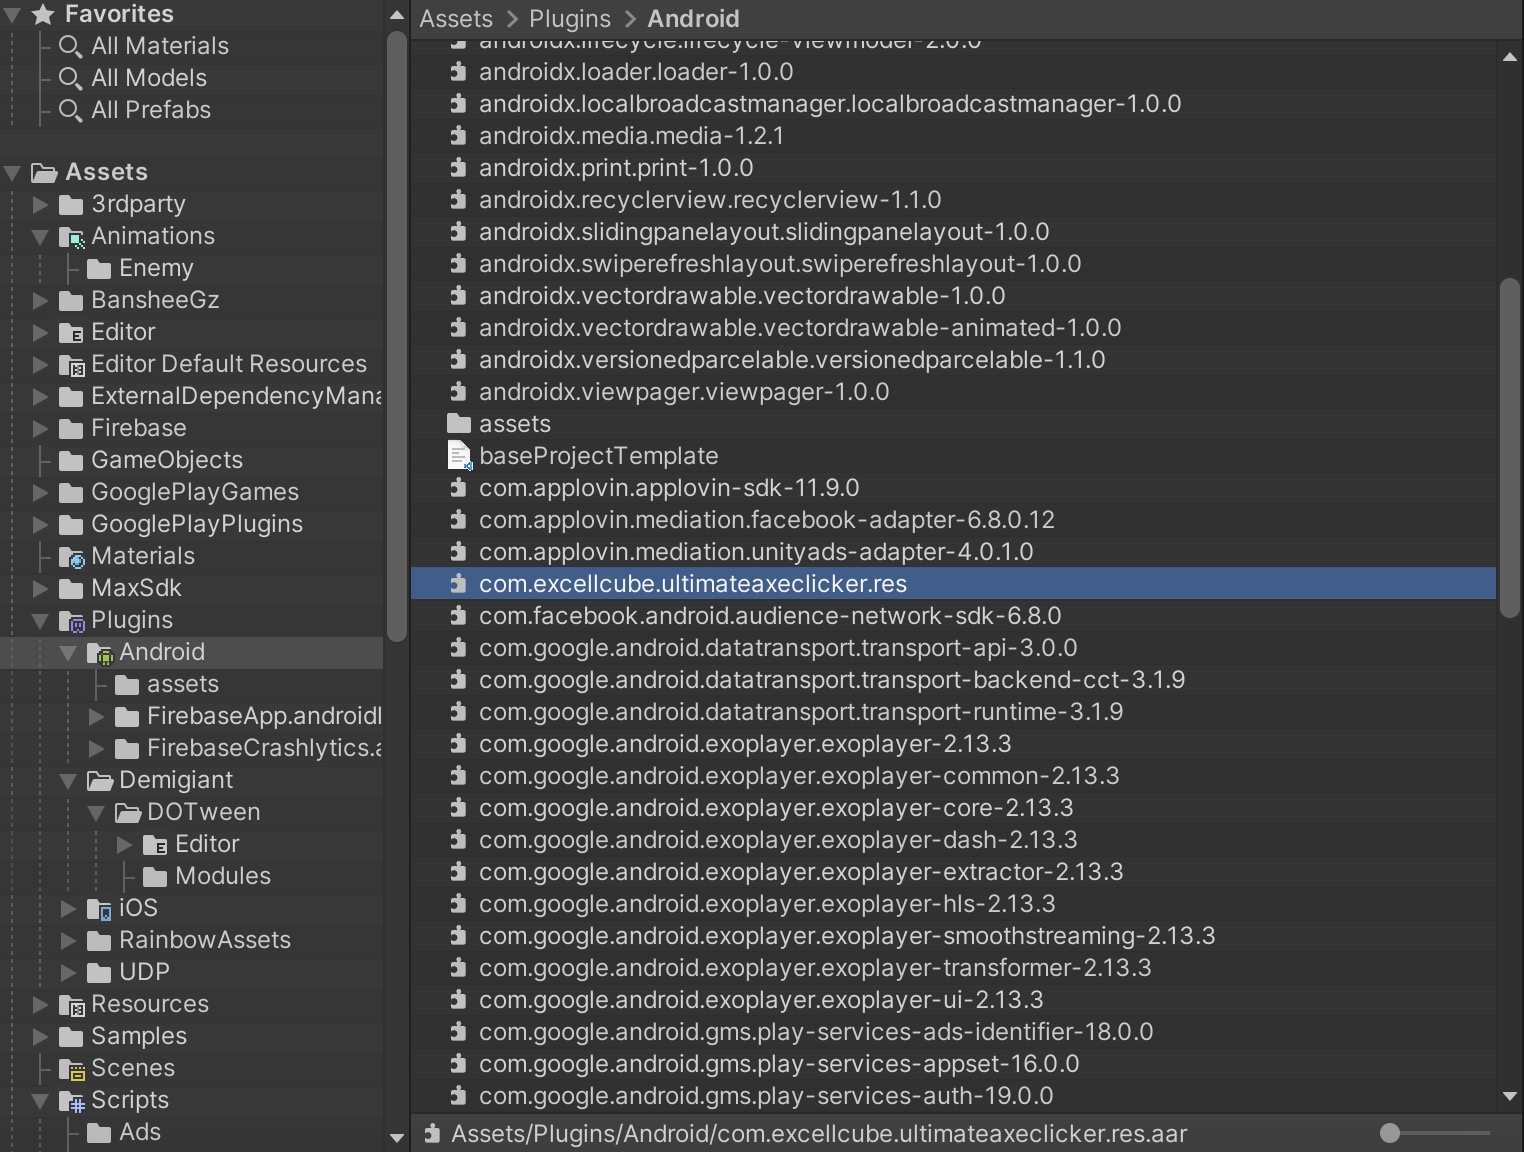Viewport: 1524px width, 1152px height.
Task: Click the folder tree vertical scrollbar
Action: (396, 336)
